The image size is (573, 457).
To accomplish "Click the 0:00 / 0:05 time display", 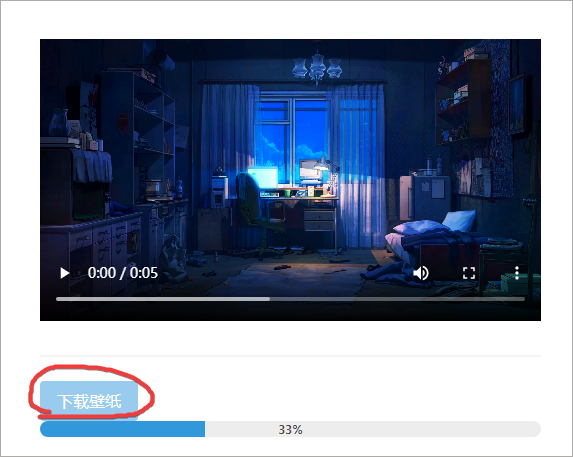I will (123, 273).
